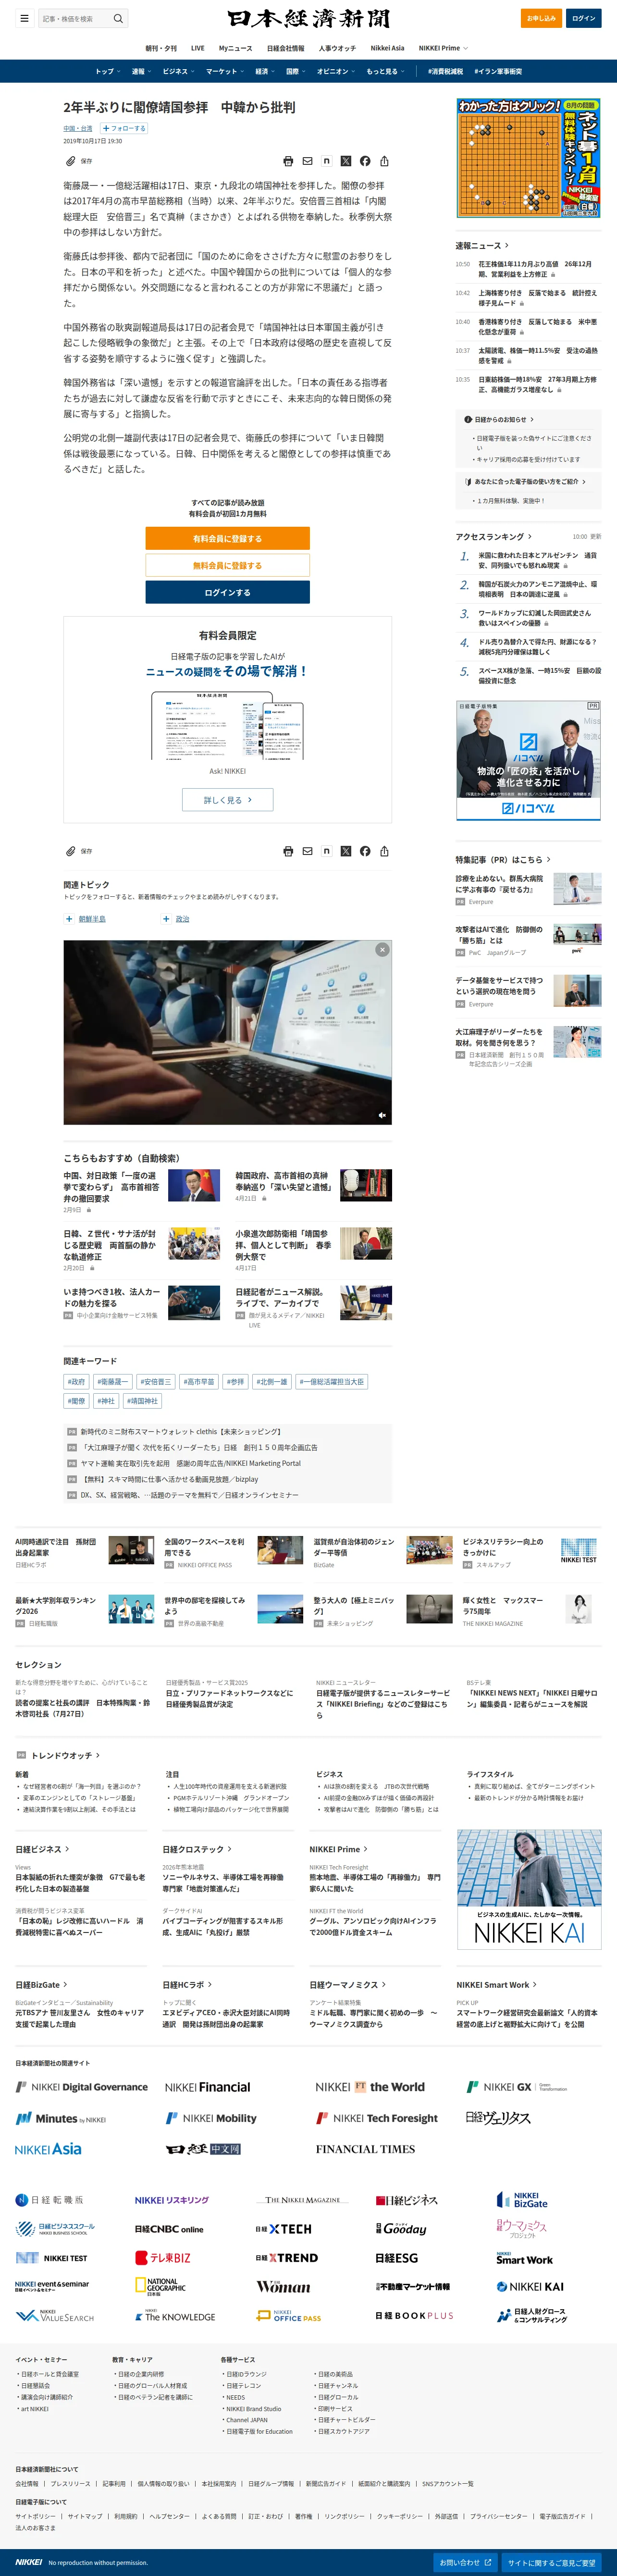Viewport: 617px width, 2576px height.
Task: Share to note via bottom icon
Action: [326, 851]
